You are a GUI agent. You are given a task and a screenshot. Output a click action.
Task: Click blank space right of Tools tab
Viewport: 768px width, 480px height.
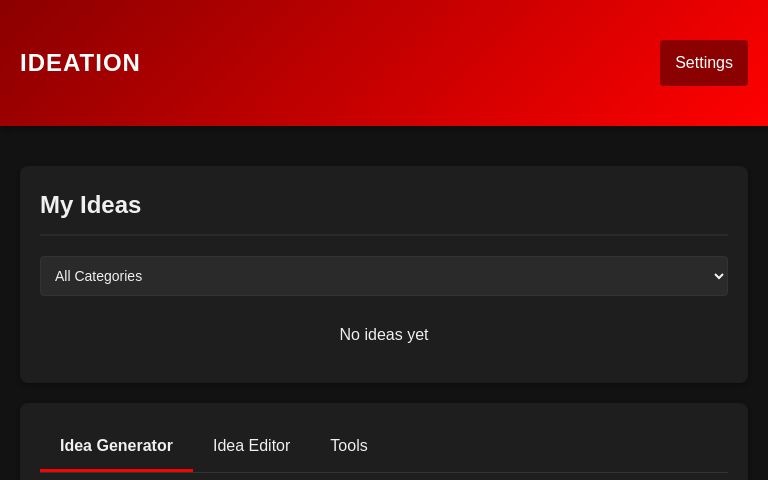pyautogui.click(x=550, y=446)
